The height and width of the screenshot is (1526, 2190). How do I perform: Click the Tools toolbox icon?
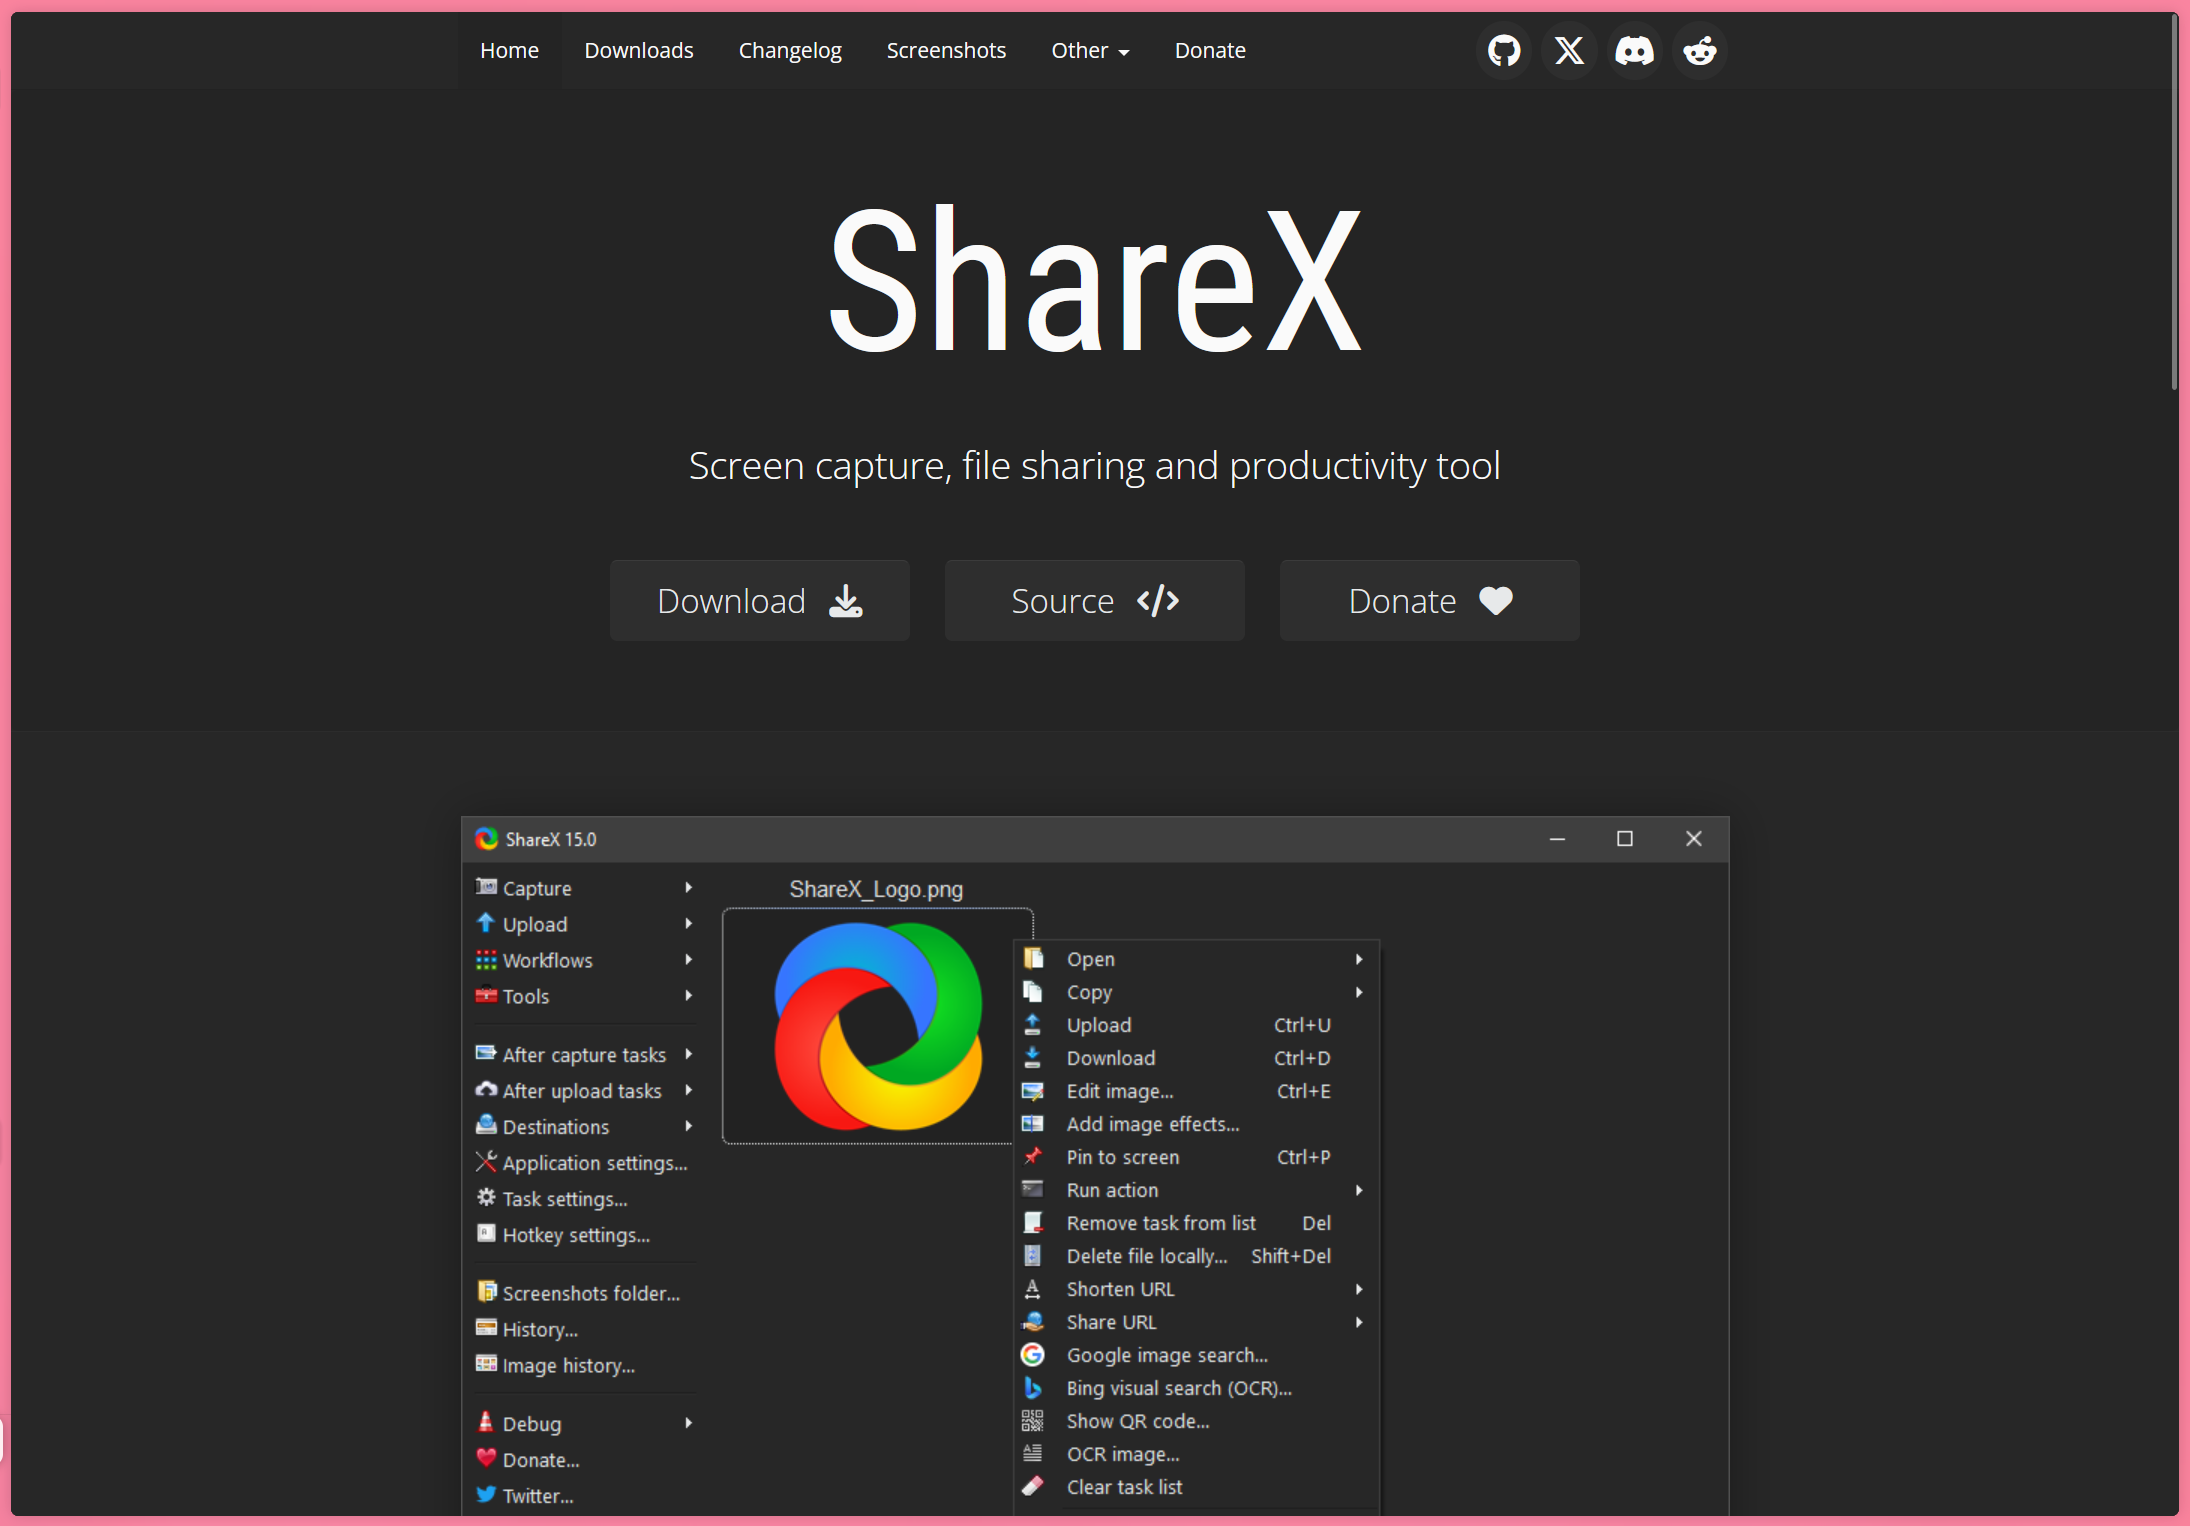click(486, 996)
